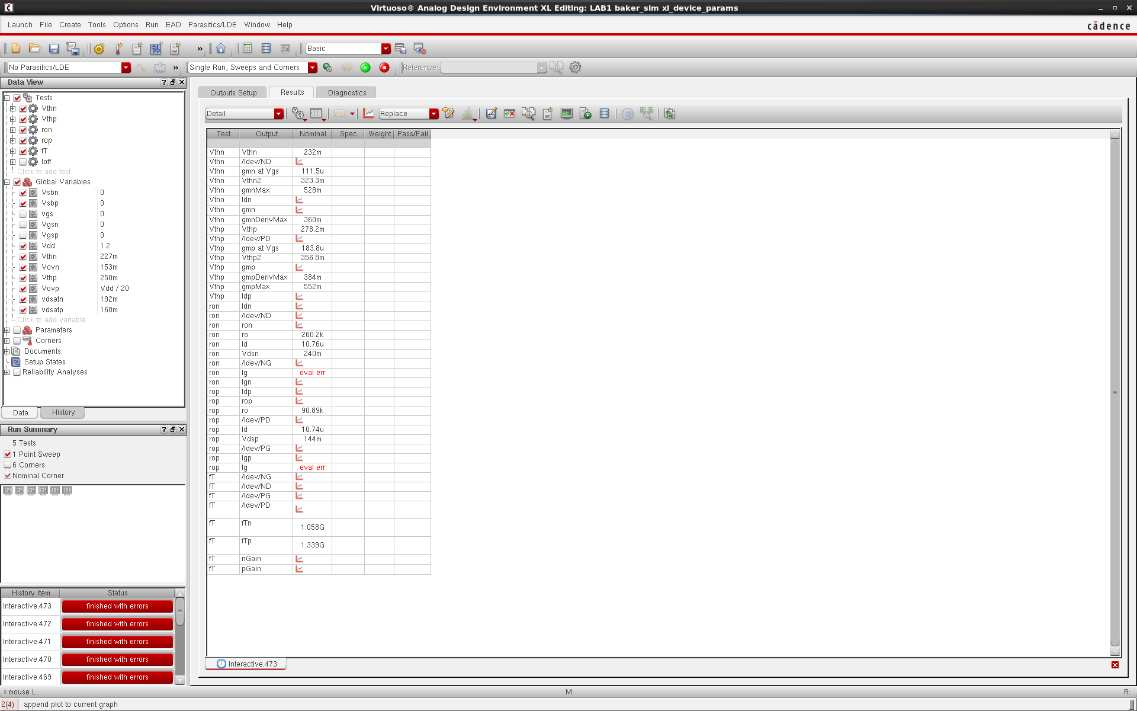Collapse the Tests tree node
Image resolution: width=1137 pixels, height=711 pixels.
pos(7,98)
